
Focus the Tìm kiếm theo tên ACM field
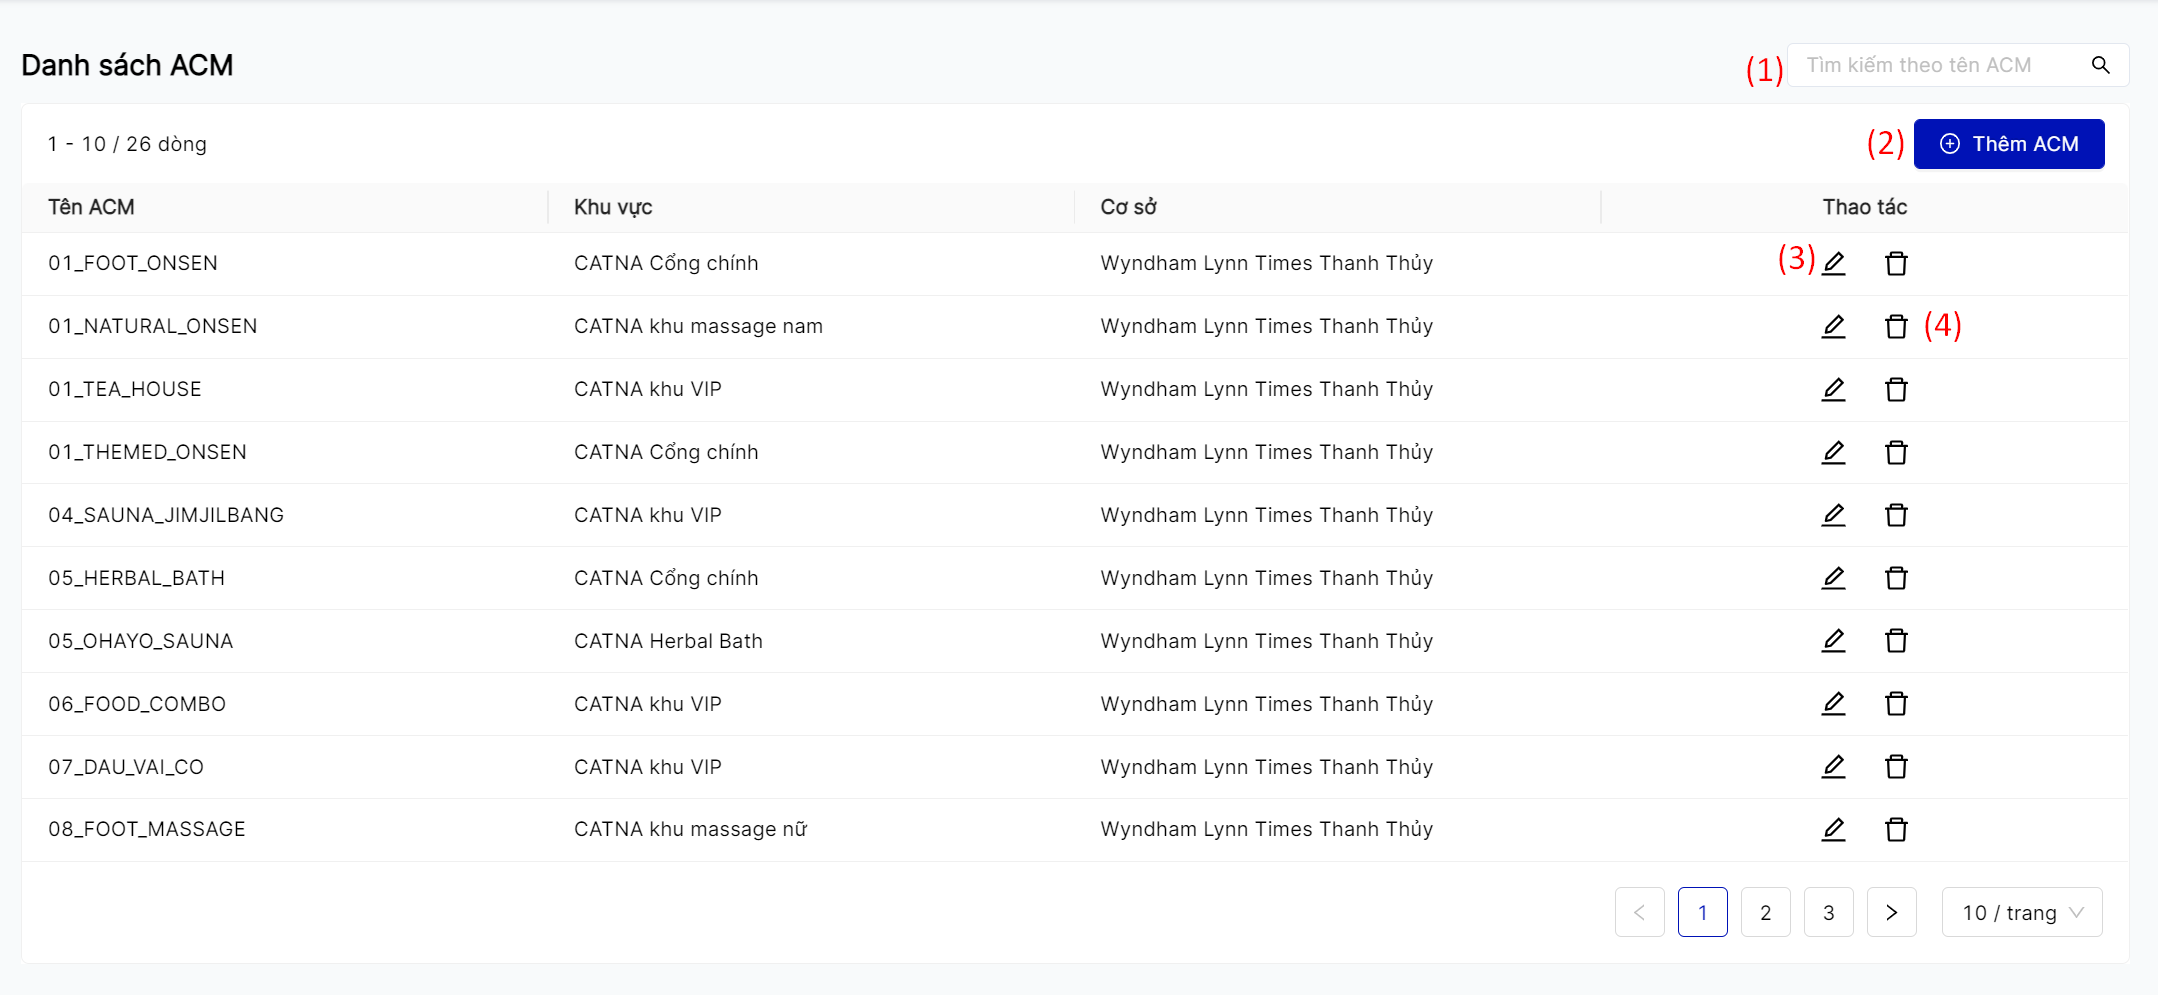tap(1935, 65)
